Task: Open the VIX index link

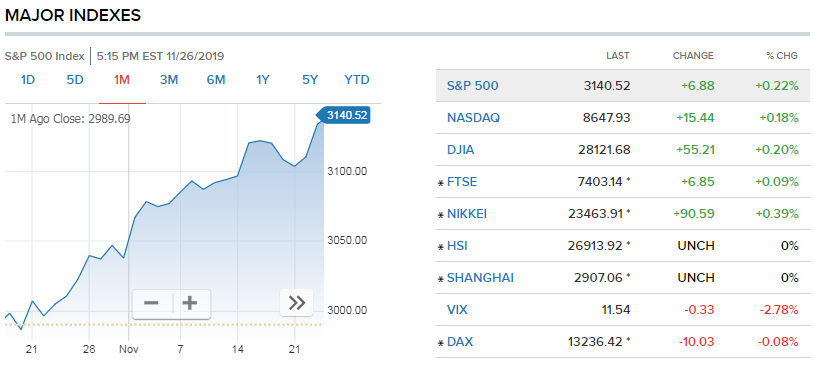Action: tap(457, 310)
